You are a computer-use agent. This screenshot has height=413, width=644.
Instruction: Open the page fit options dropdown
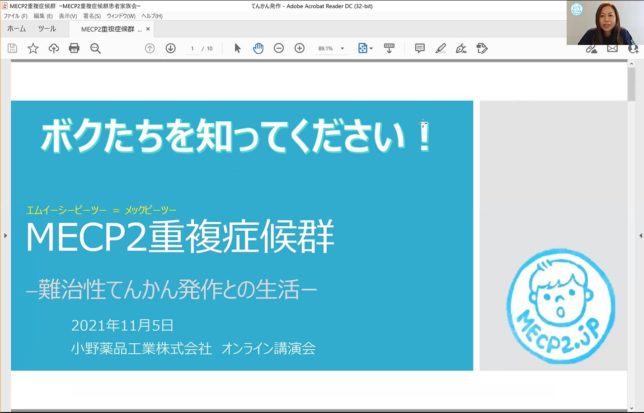(372, 48)
